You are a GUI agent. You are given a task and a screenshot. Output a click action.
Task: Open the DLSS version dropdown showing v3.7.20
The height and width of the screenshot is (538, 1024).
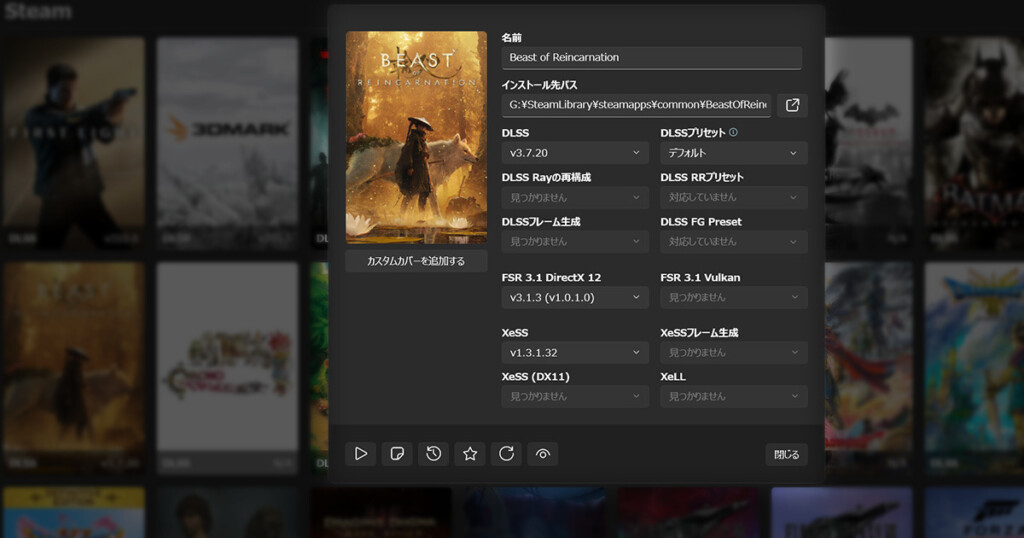(x=575, y=153)
